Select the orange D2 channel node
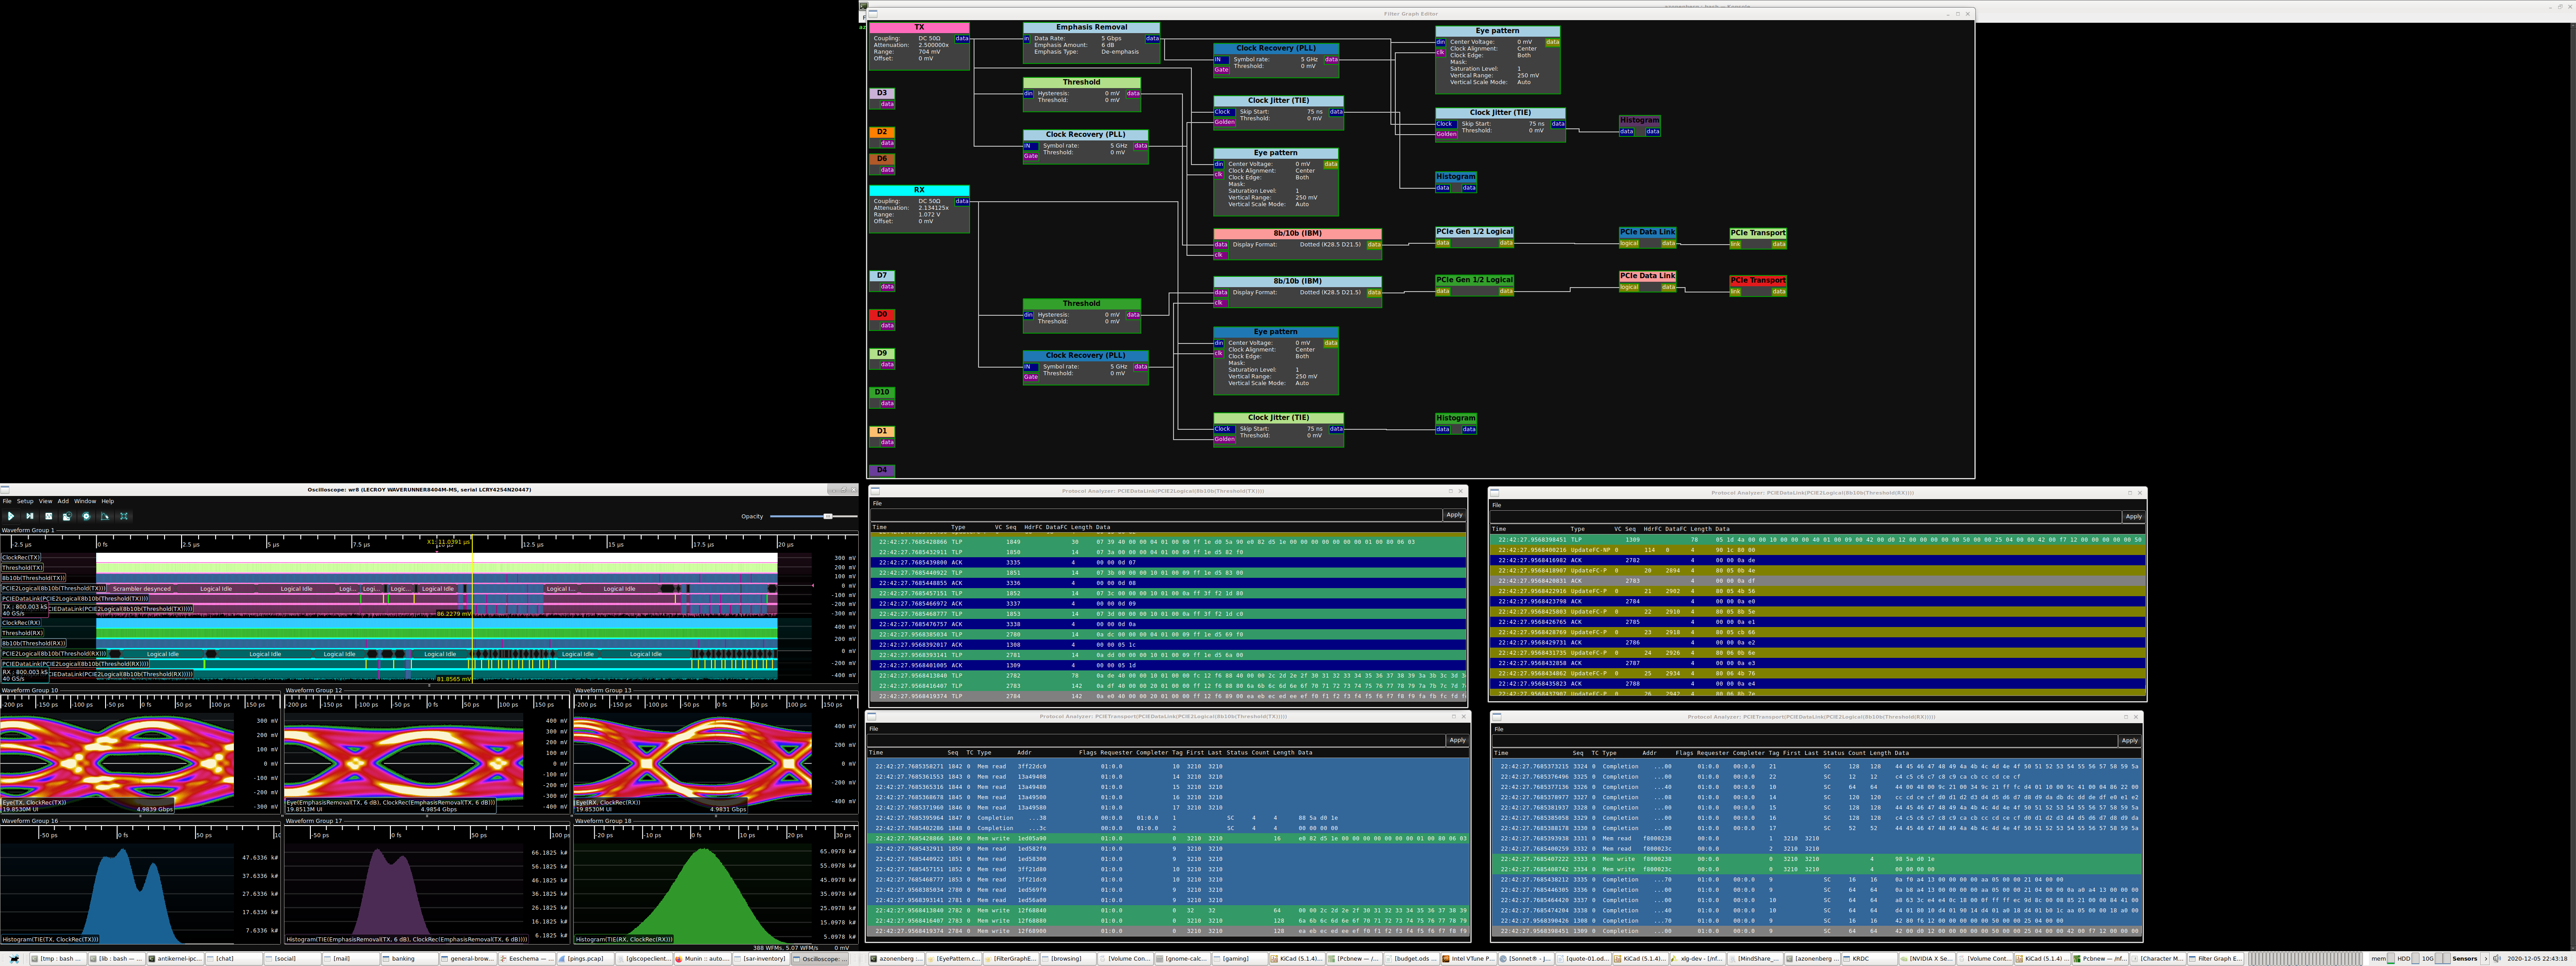Screen dimensions: 2576x966 (882, 137)
